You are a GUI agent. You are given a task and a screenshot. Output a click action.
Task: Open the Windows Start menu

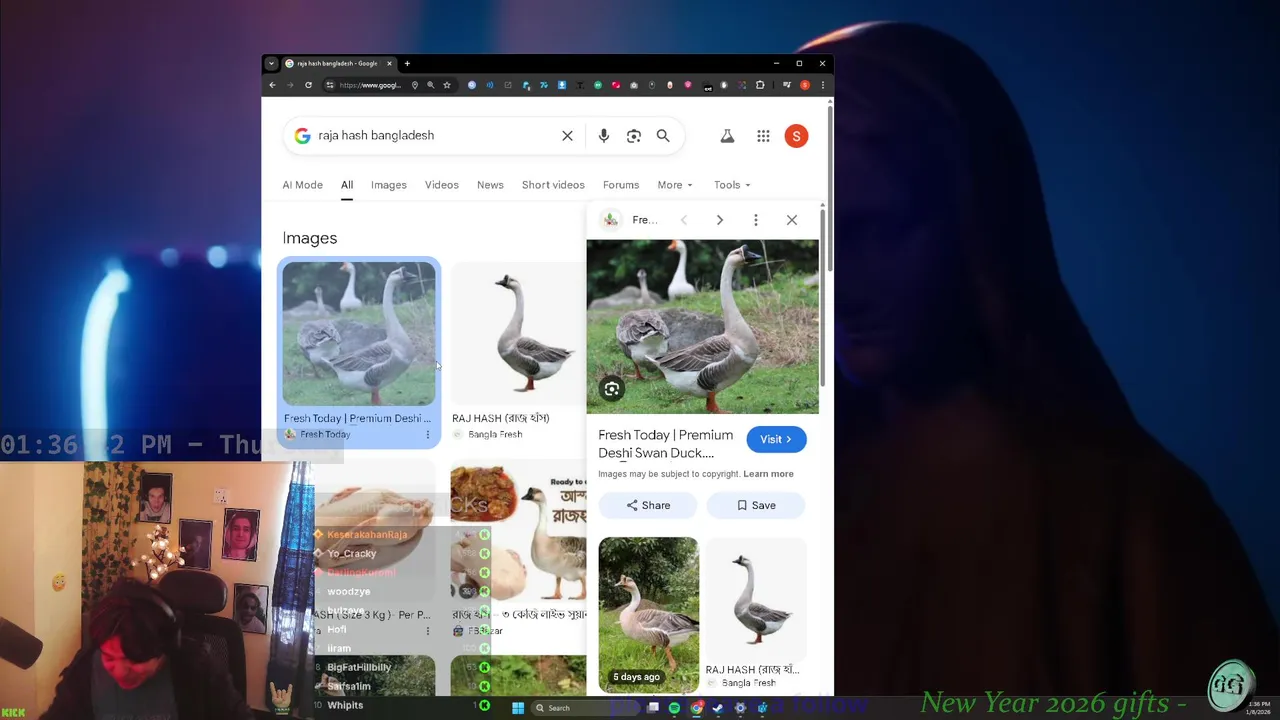click(518, 708)
